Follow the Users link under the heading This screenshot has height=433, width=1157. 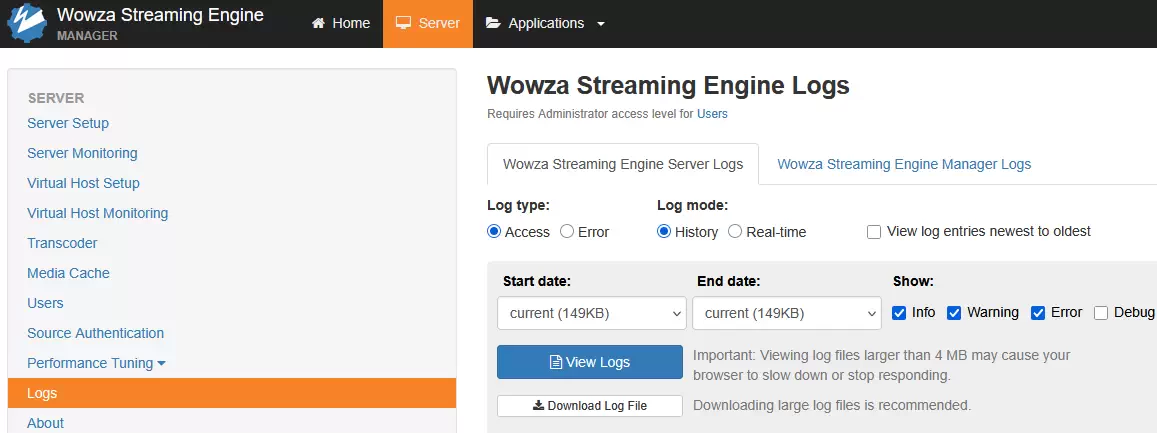click(712, 114)
